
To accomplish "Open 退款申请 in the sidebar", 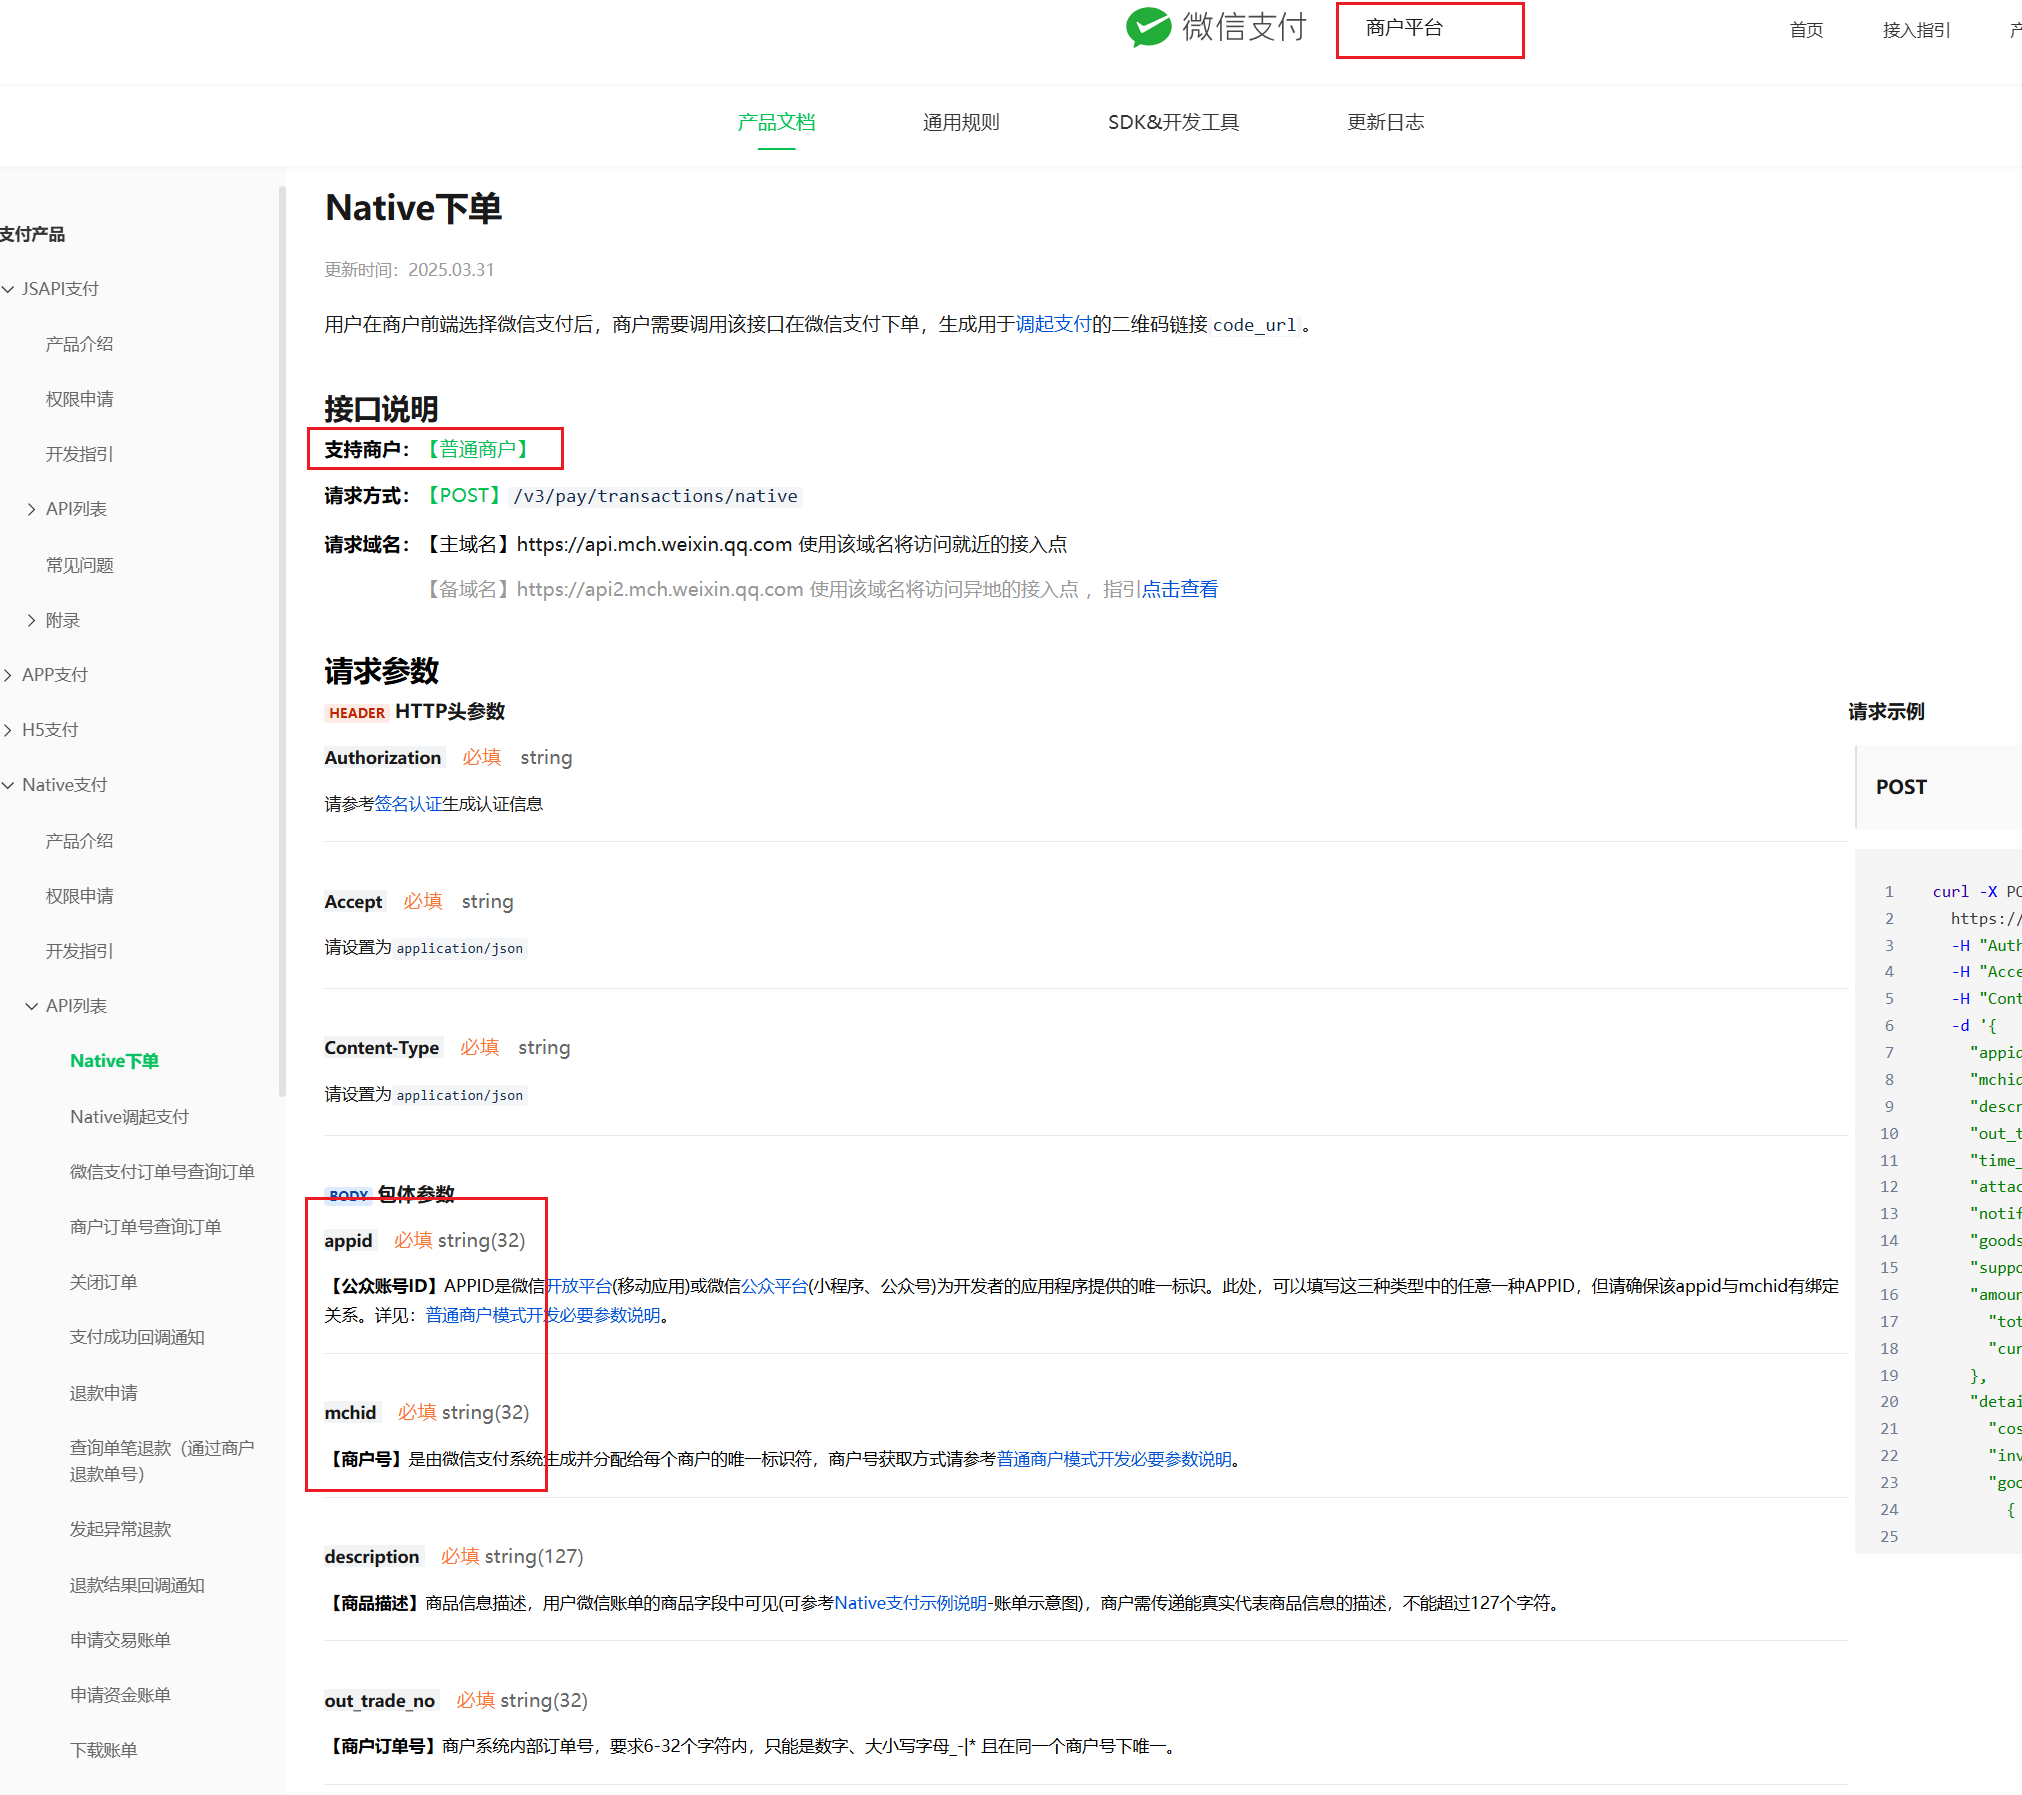I will pos(103,1393).
